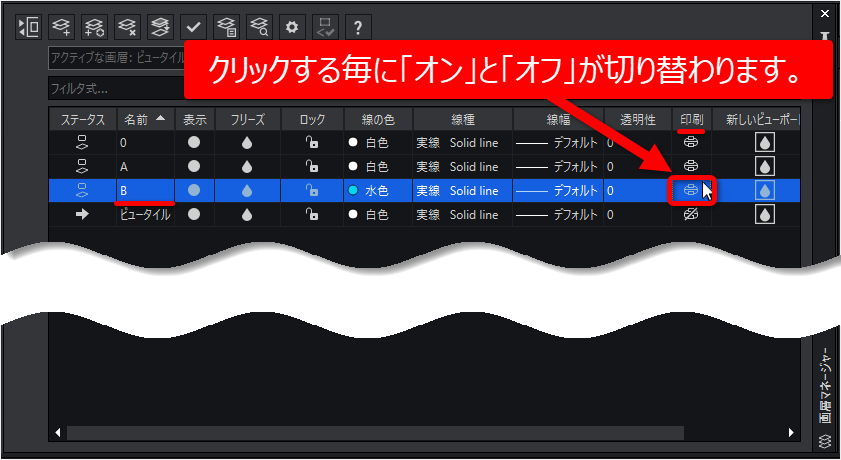Click status icon of layer A

(x=83, y=166)
